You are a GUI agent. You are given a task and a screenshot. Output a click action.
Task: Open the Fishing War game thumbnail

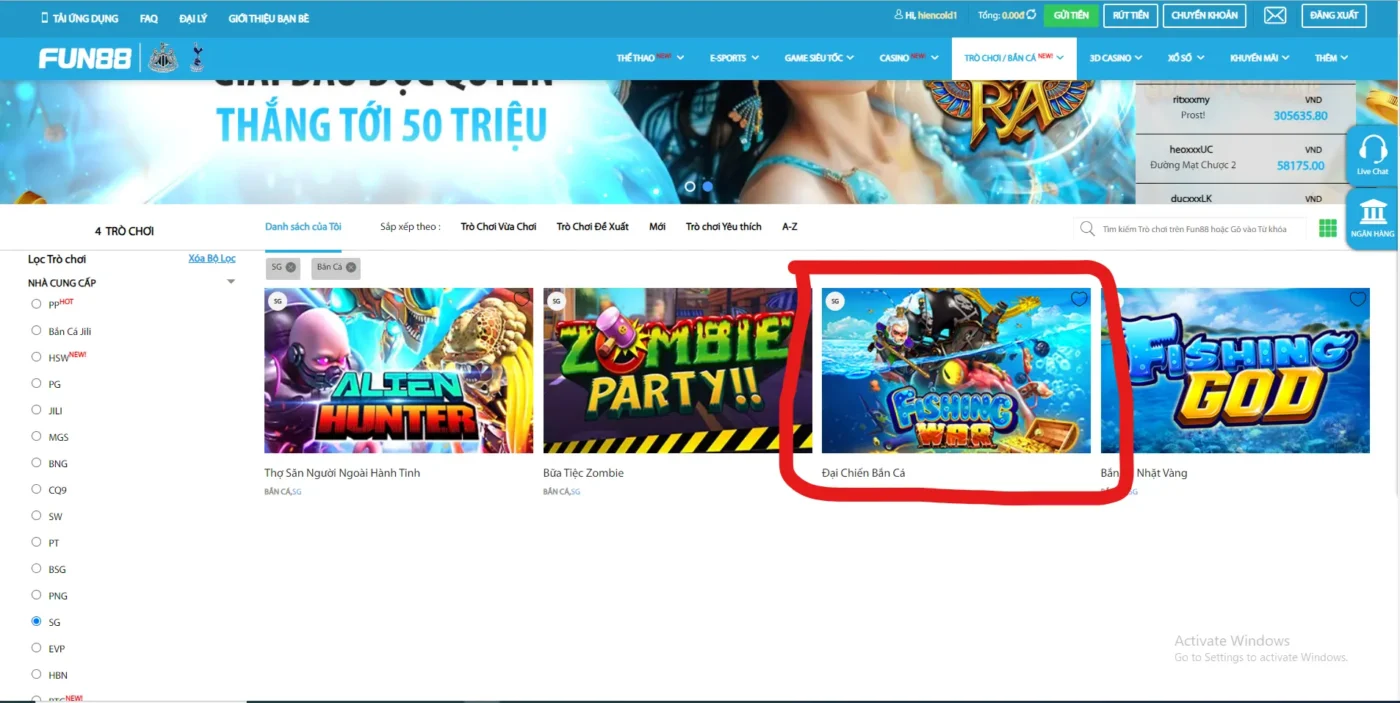(956, 371)
